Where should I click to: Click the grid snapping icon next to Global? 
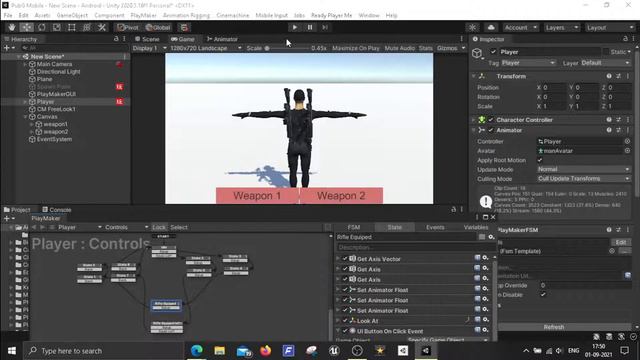[x=184, y=27]
